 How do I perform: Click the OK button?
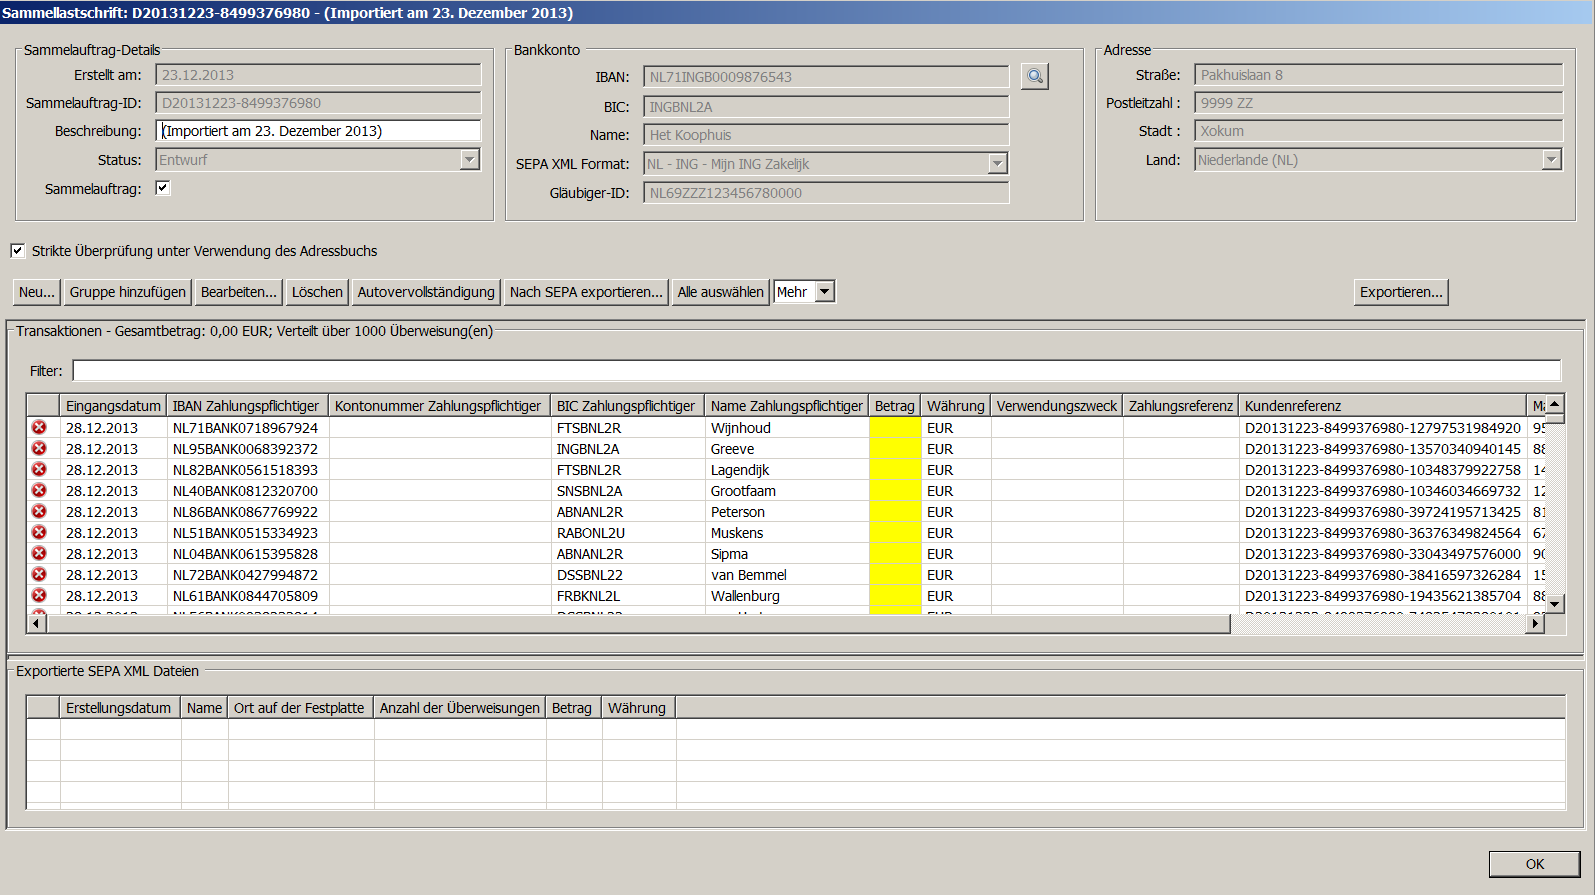(x=1534, y=864)
